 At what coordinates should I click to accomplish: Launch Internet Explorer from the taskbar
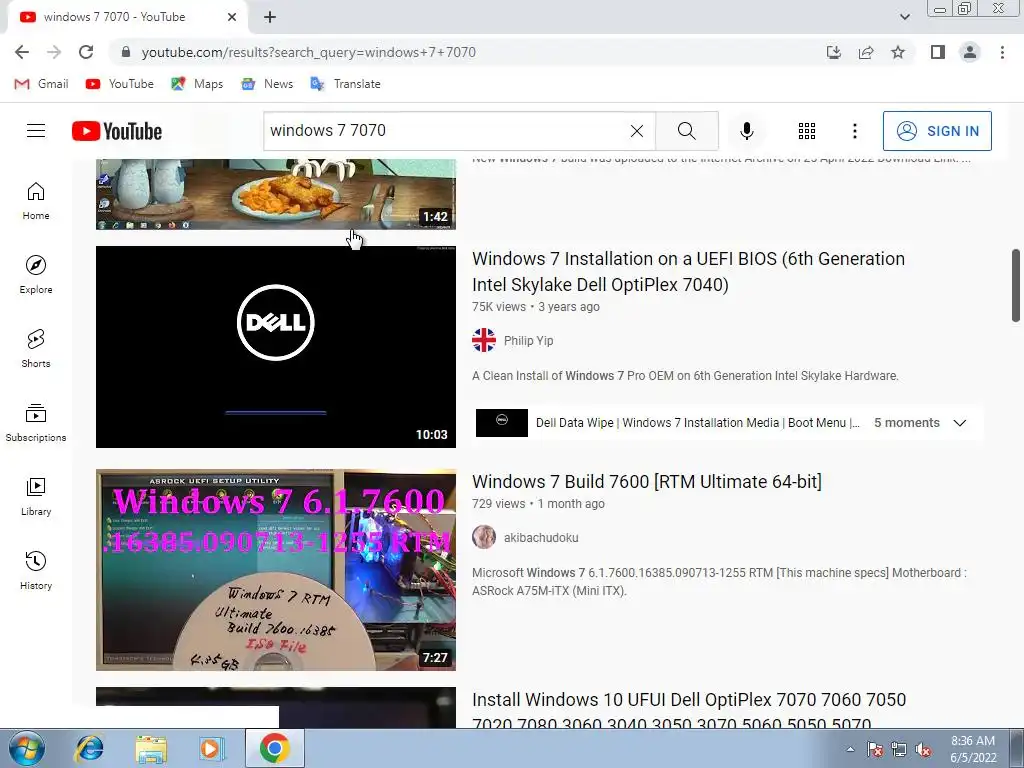pos(89,748)
